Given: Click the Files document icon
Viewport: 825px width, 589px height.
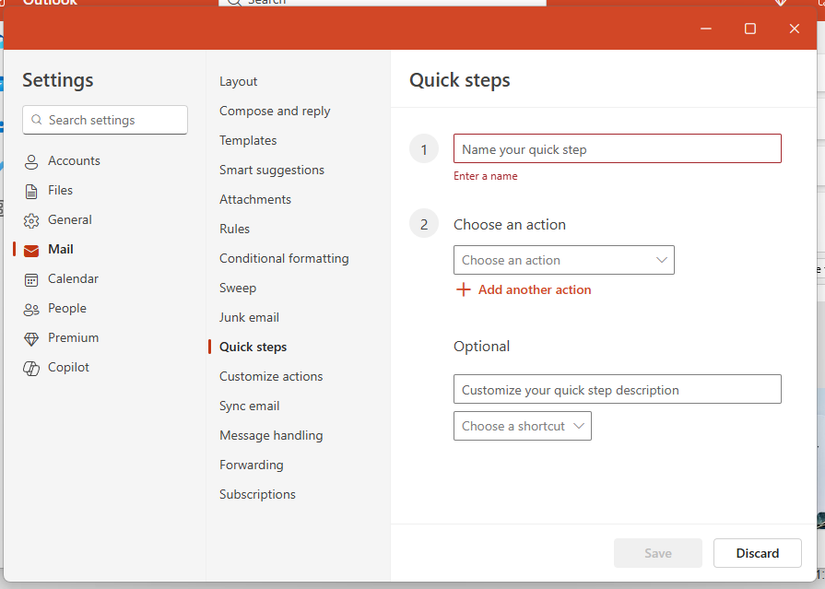Looking at the screenshot, I should pos(31,191).
